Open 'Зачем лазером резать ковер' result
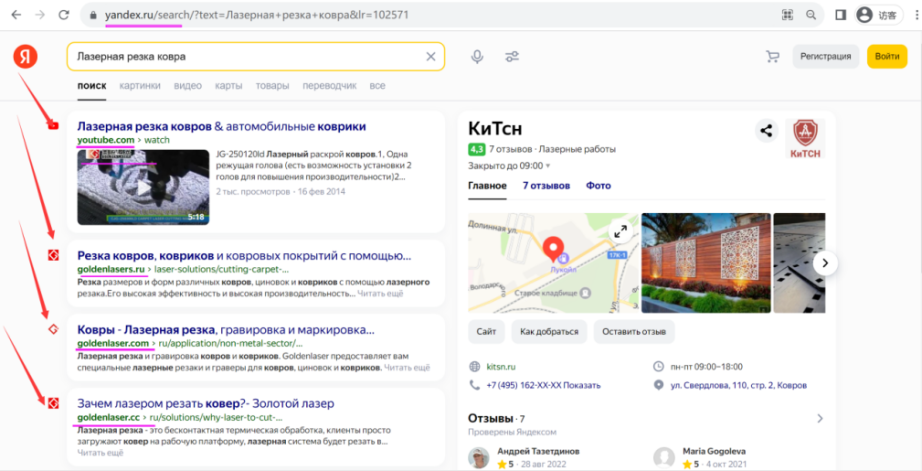Image resolution: width=922 pixels, height=471 pixels. pos(205,403)
